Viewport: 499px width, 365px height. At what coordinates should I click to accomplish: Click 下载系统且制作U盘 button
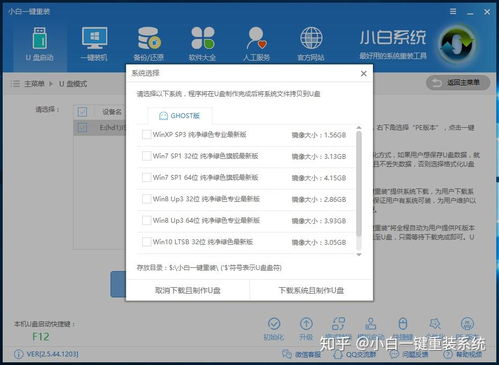311,290
